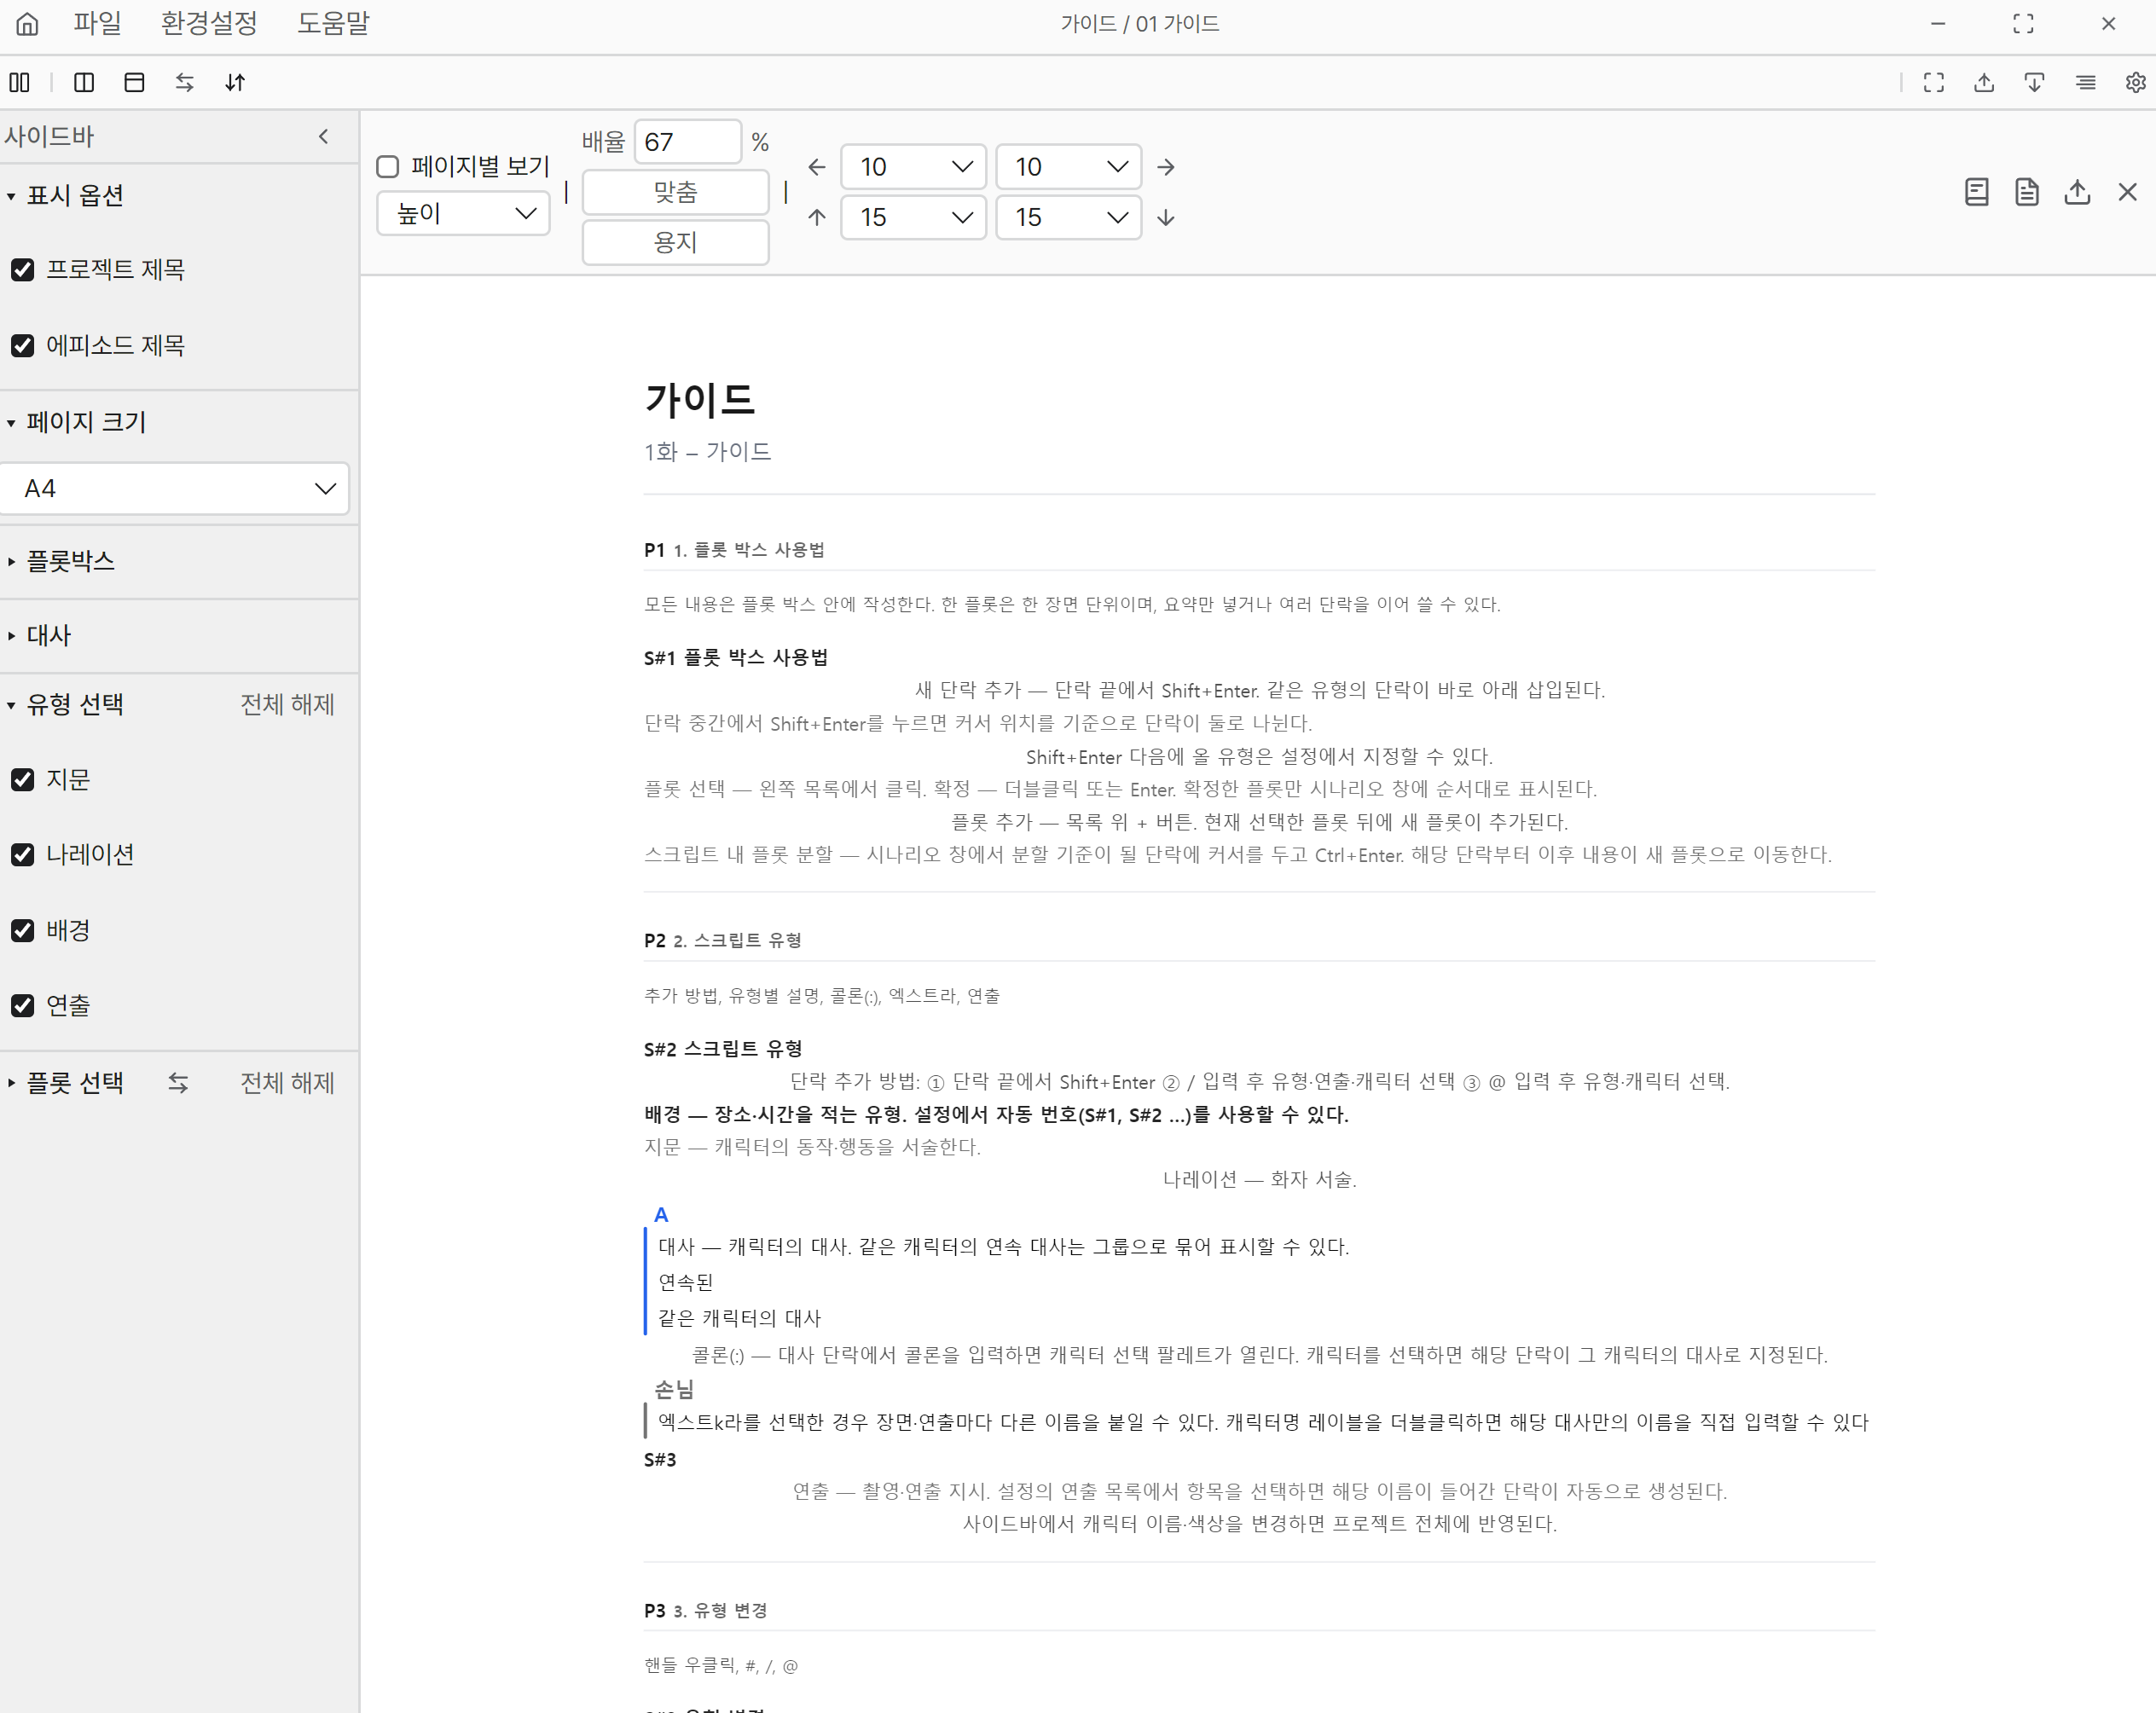Expand the 대사 section
2156x1713 pixels.
click(x=38, y=635)
